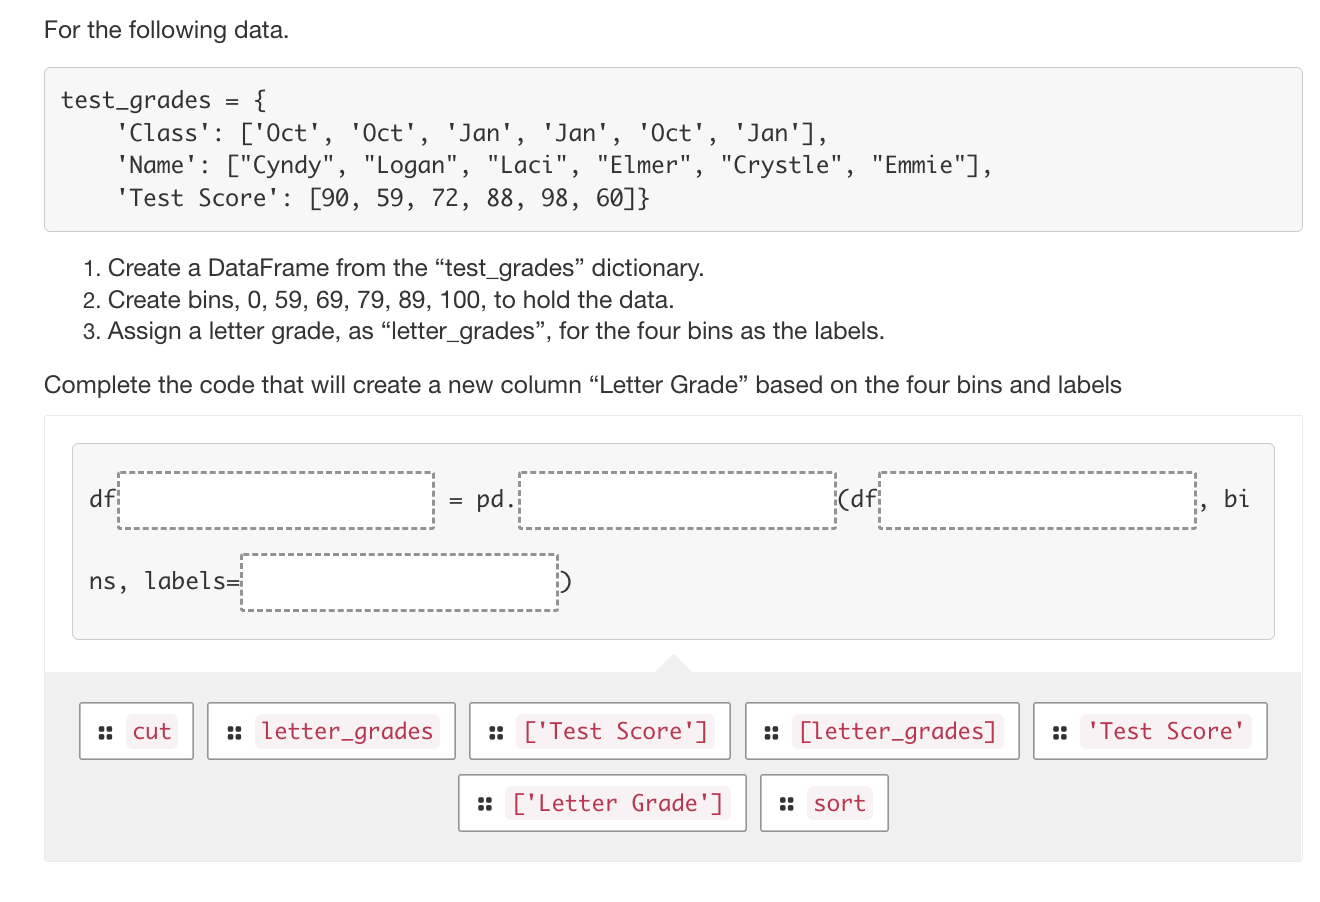The width and height of the screenshot is (1320, 902).
Task: Click the "Create a DataFrame" instruction line
Action: [406, 268]
